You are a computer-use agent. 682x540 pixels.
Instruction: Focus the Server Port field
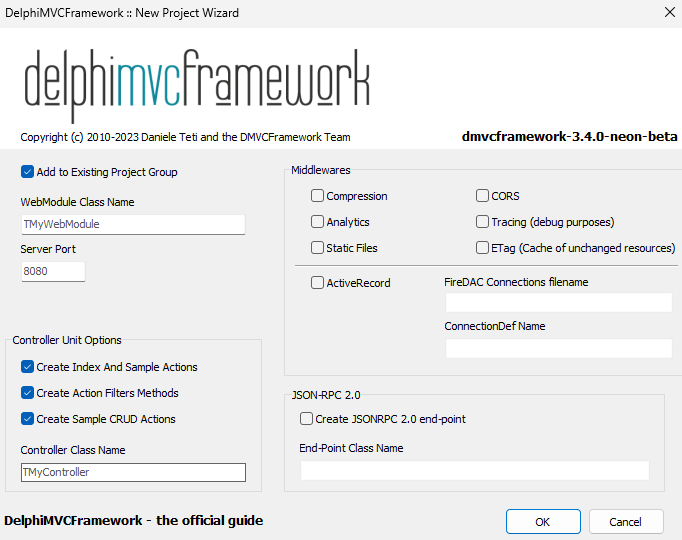pos(53,271)
